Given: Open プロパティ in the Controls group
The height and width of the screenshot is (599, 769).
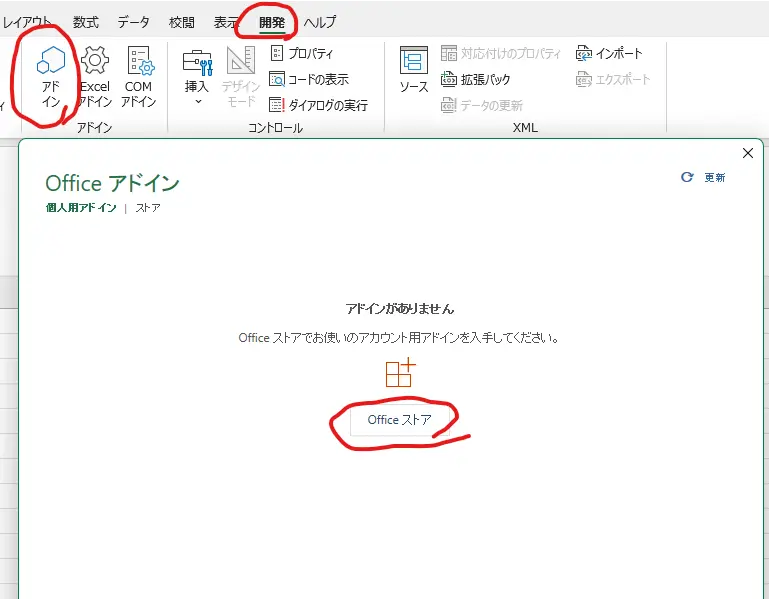Looking at the screenshot, I should click(302, 53).
